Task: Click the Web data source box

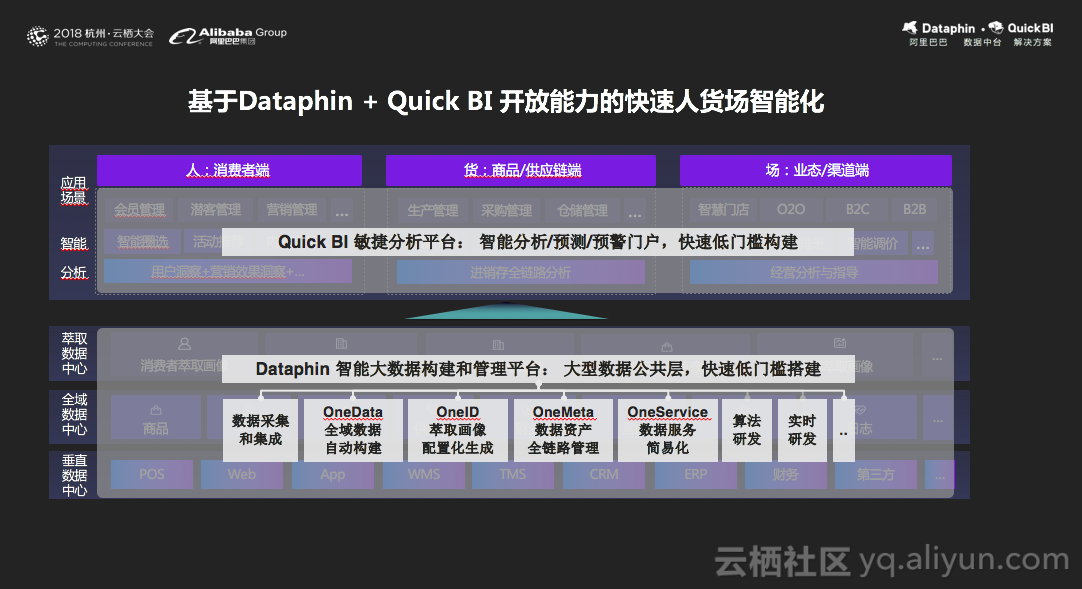Action: (242, 475)
